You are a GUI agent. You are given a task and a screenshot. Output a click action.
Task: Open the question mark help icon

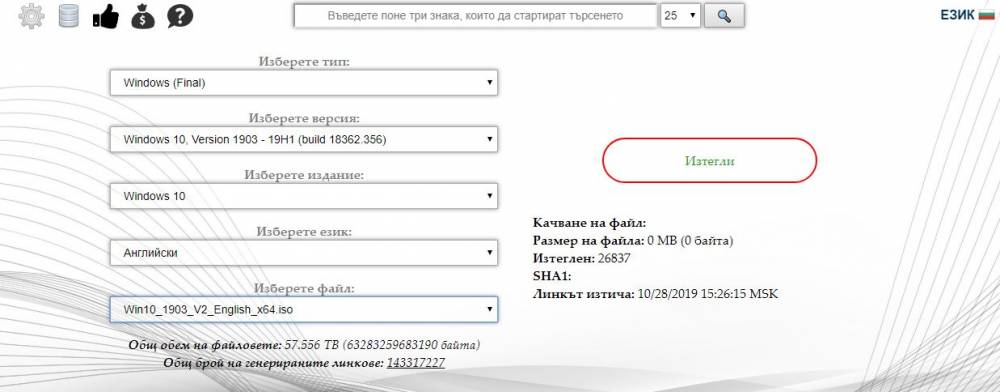[x=180, y=16]
